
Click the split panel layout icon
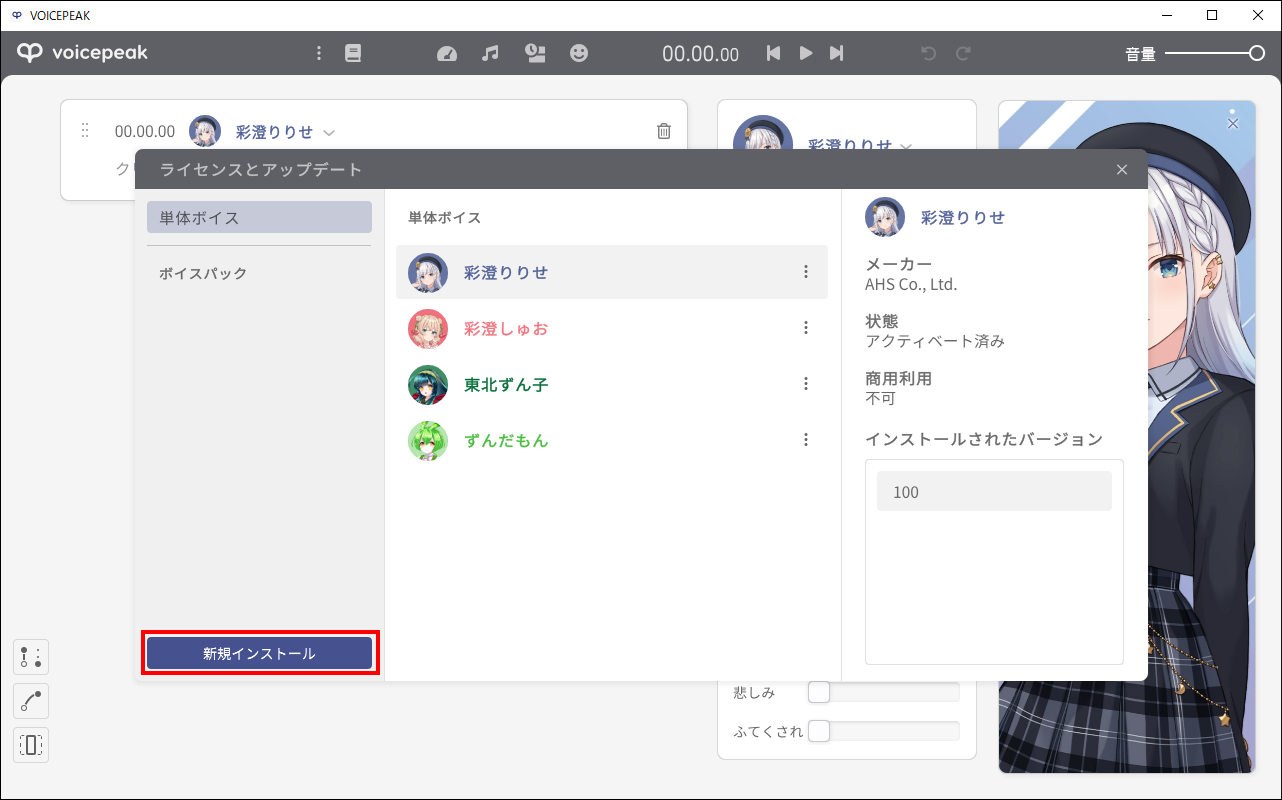pos(31,745)
